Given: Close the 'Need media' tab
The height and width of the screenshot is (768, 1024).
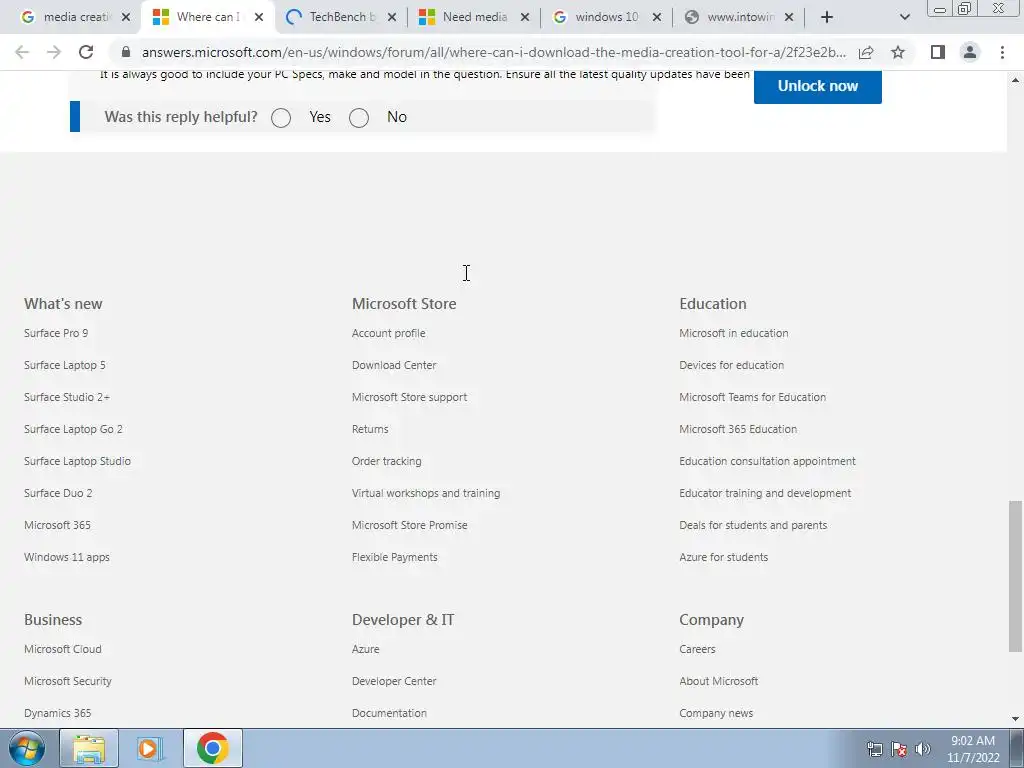Looking at the screenshot, I should tap(524, 17).
